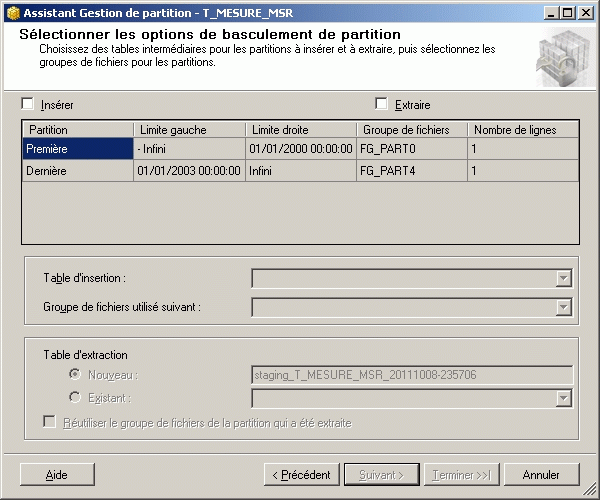Screen dimensions: 600x500
Task: Toggle Réutiliser le groupe de fichiers checkbox
Action: (50, 423)
